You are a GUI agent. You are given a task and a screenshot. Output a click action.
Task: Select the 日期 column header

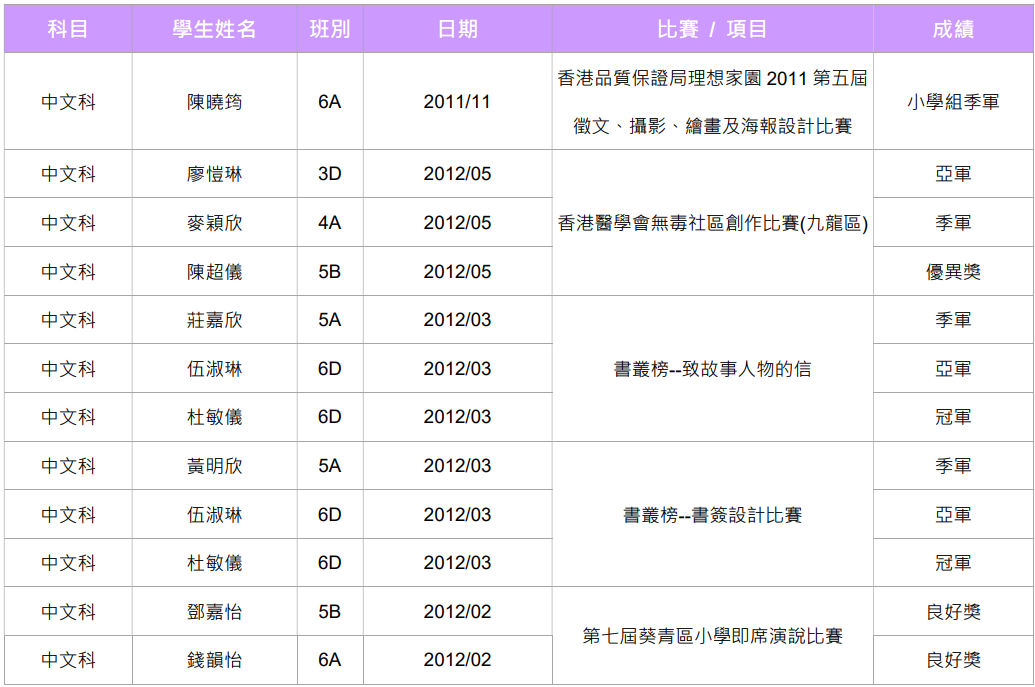457,30
